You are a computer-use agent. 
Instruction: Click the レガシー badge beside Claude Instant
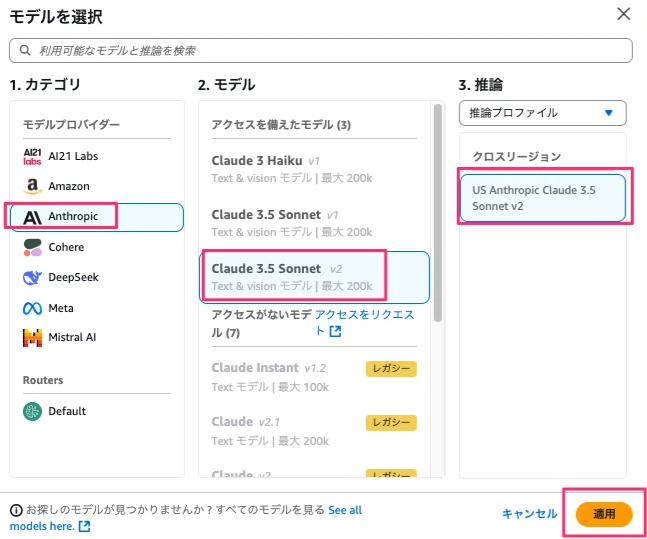(391, 369)
